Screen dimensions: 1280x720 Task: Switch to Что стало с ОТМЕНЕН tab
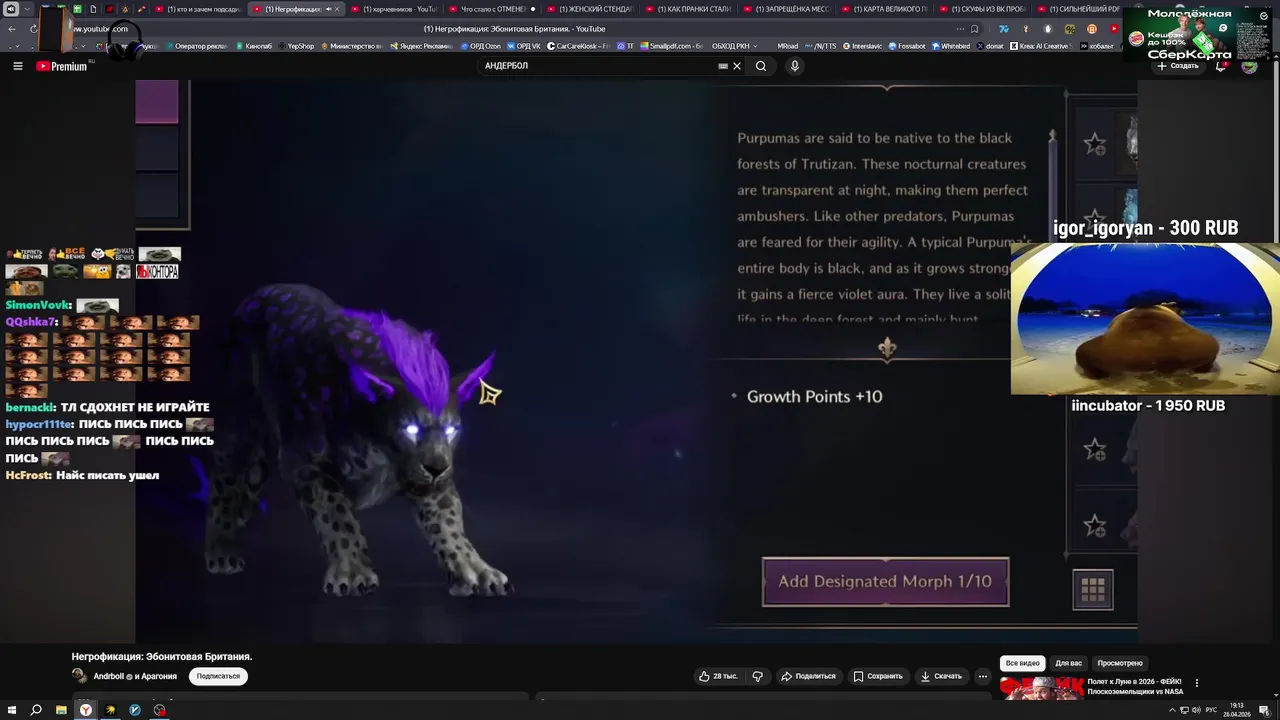(491, 9)
